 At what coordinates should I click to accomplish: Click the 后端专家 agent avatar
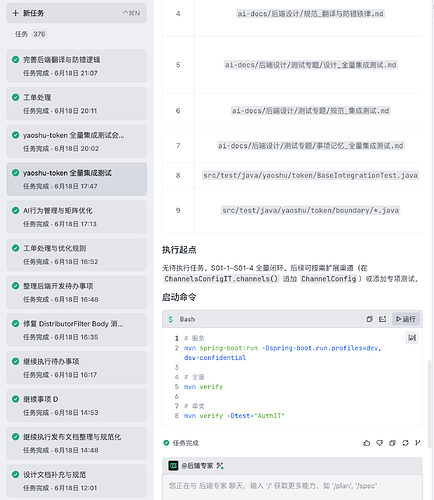click(x=173, y=466)
